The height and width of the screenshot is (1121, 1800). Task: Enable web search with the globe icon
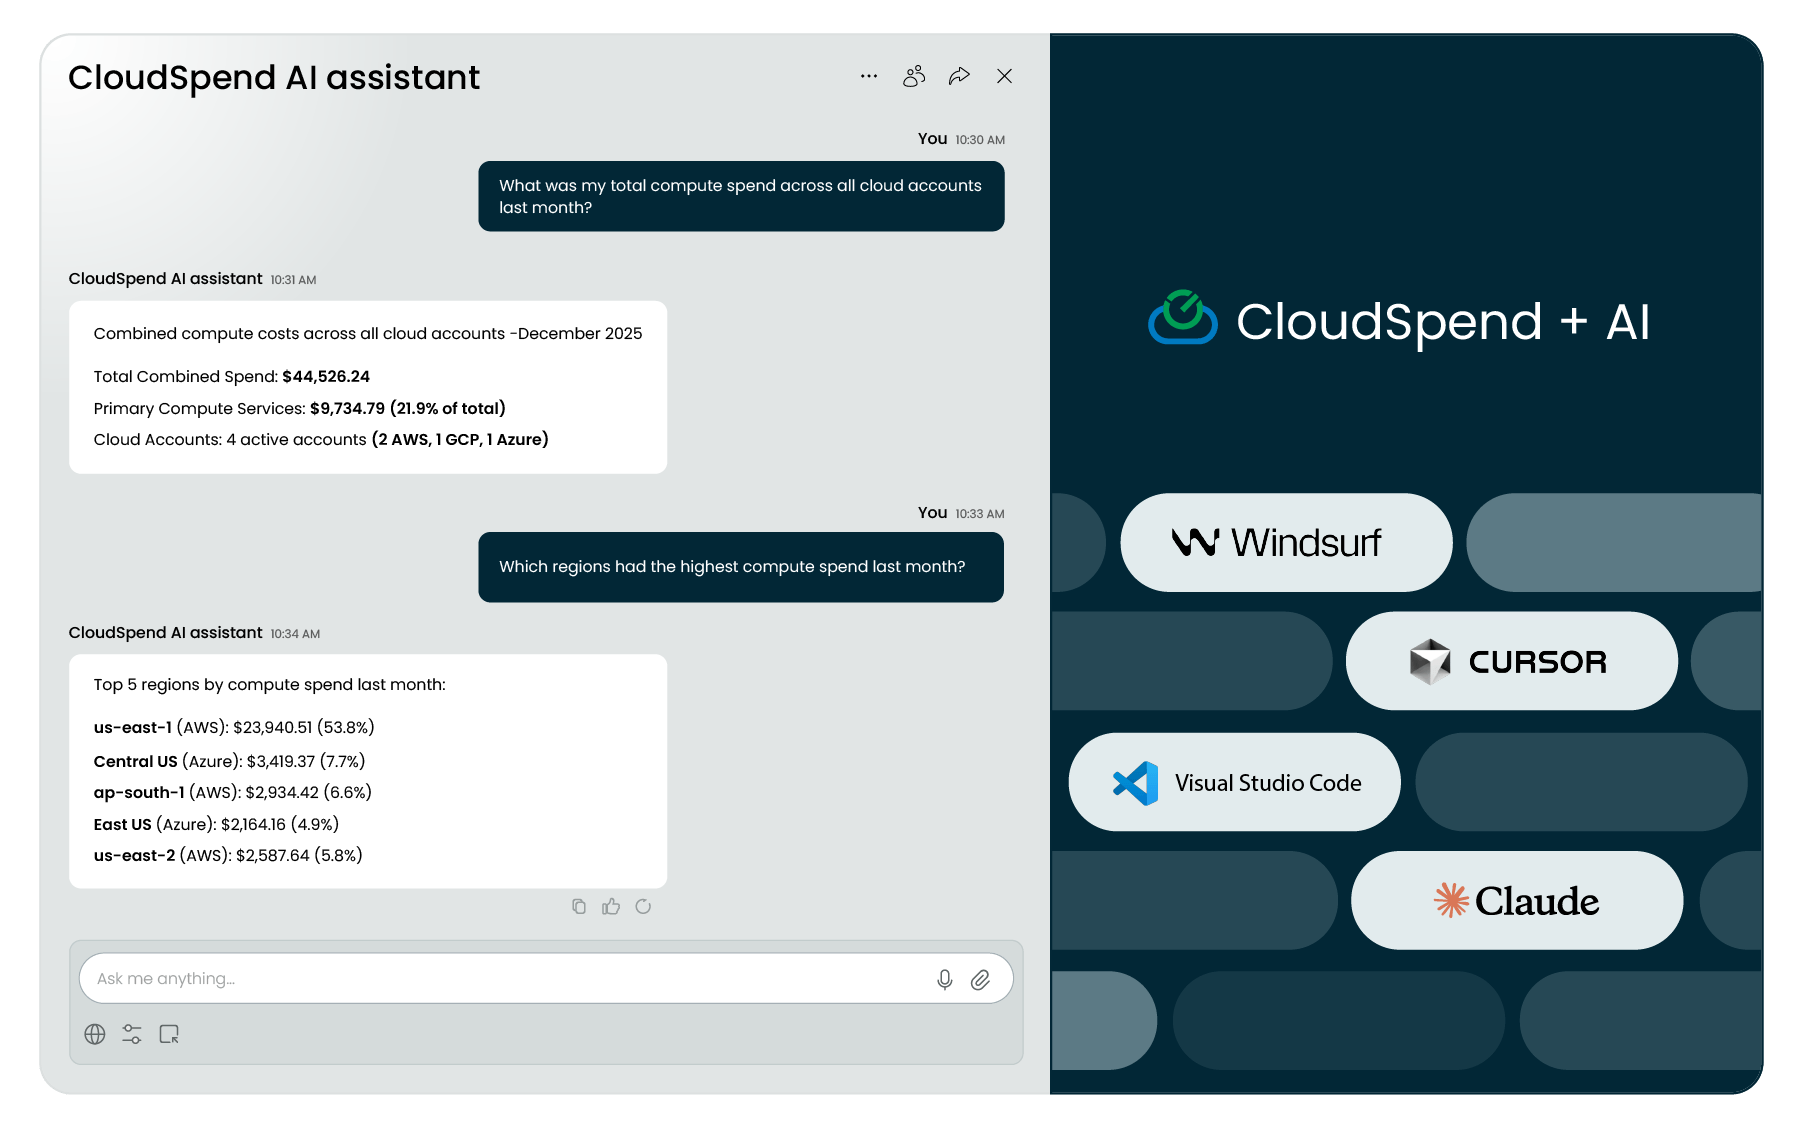(x=95, y=1034)
